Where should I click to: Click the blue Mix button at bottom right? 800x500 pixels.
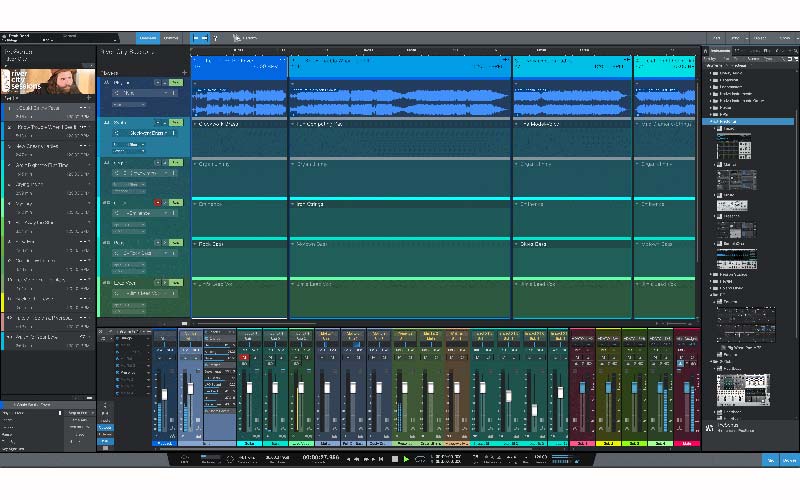[771, 460]
